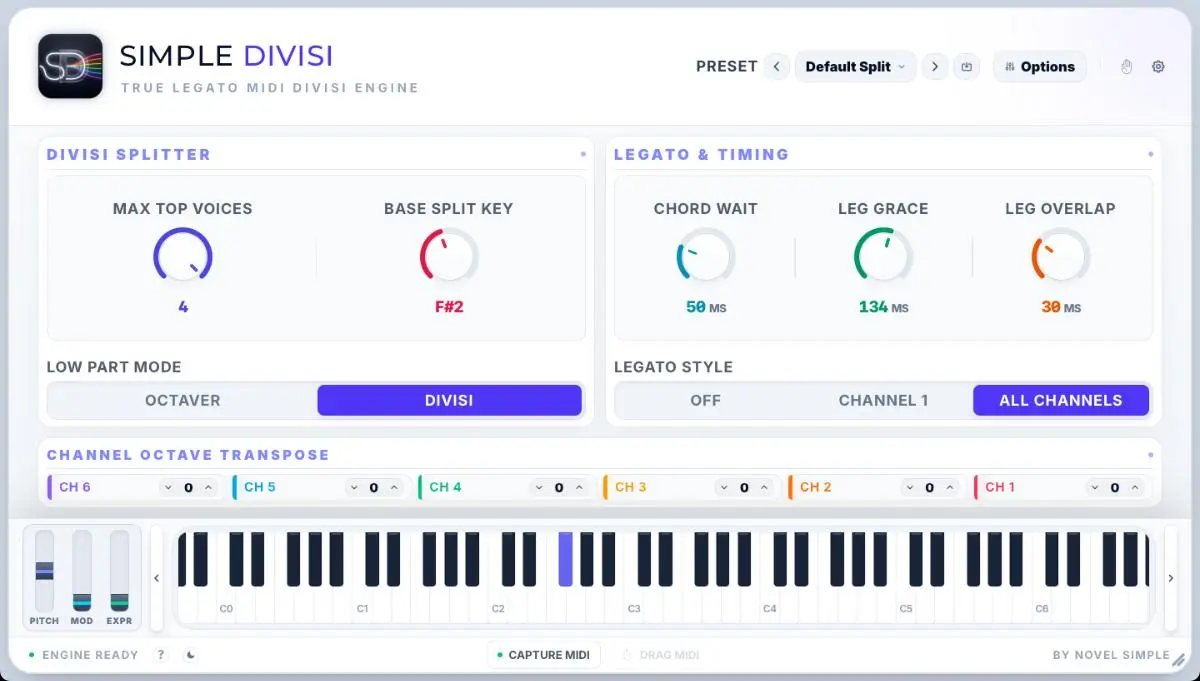Viewport: 1200px width, 681px height.
Task: Click the Channel Octave Transpose panel dot
Action: (1150, 455)
